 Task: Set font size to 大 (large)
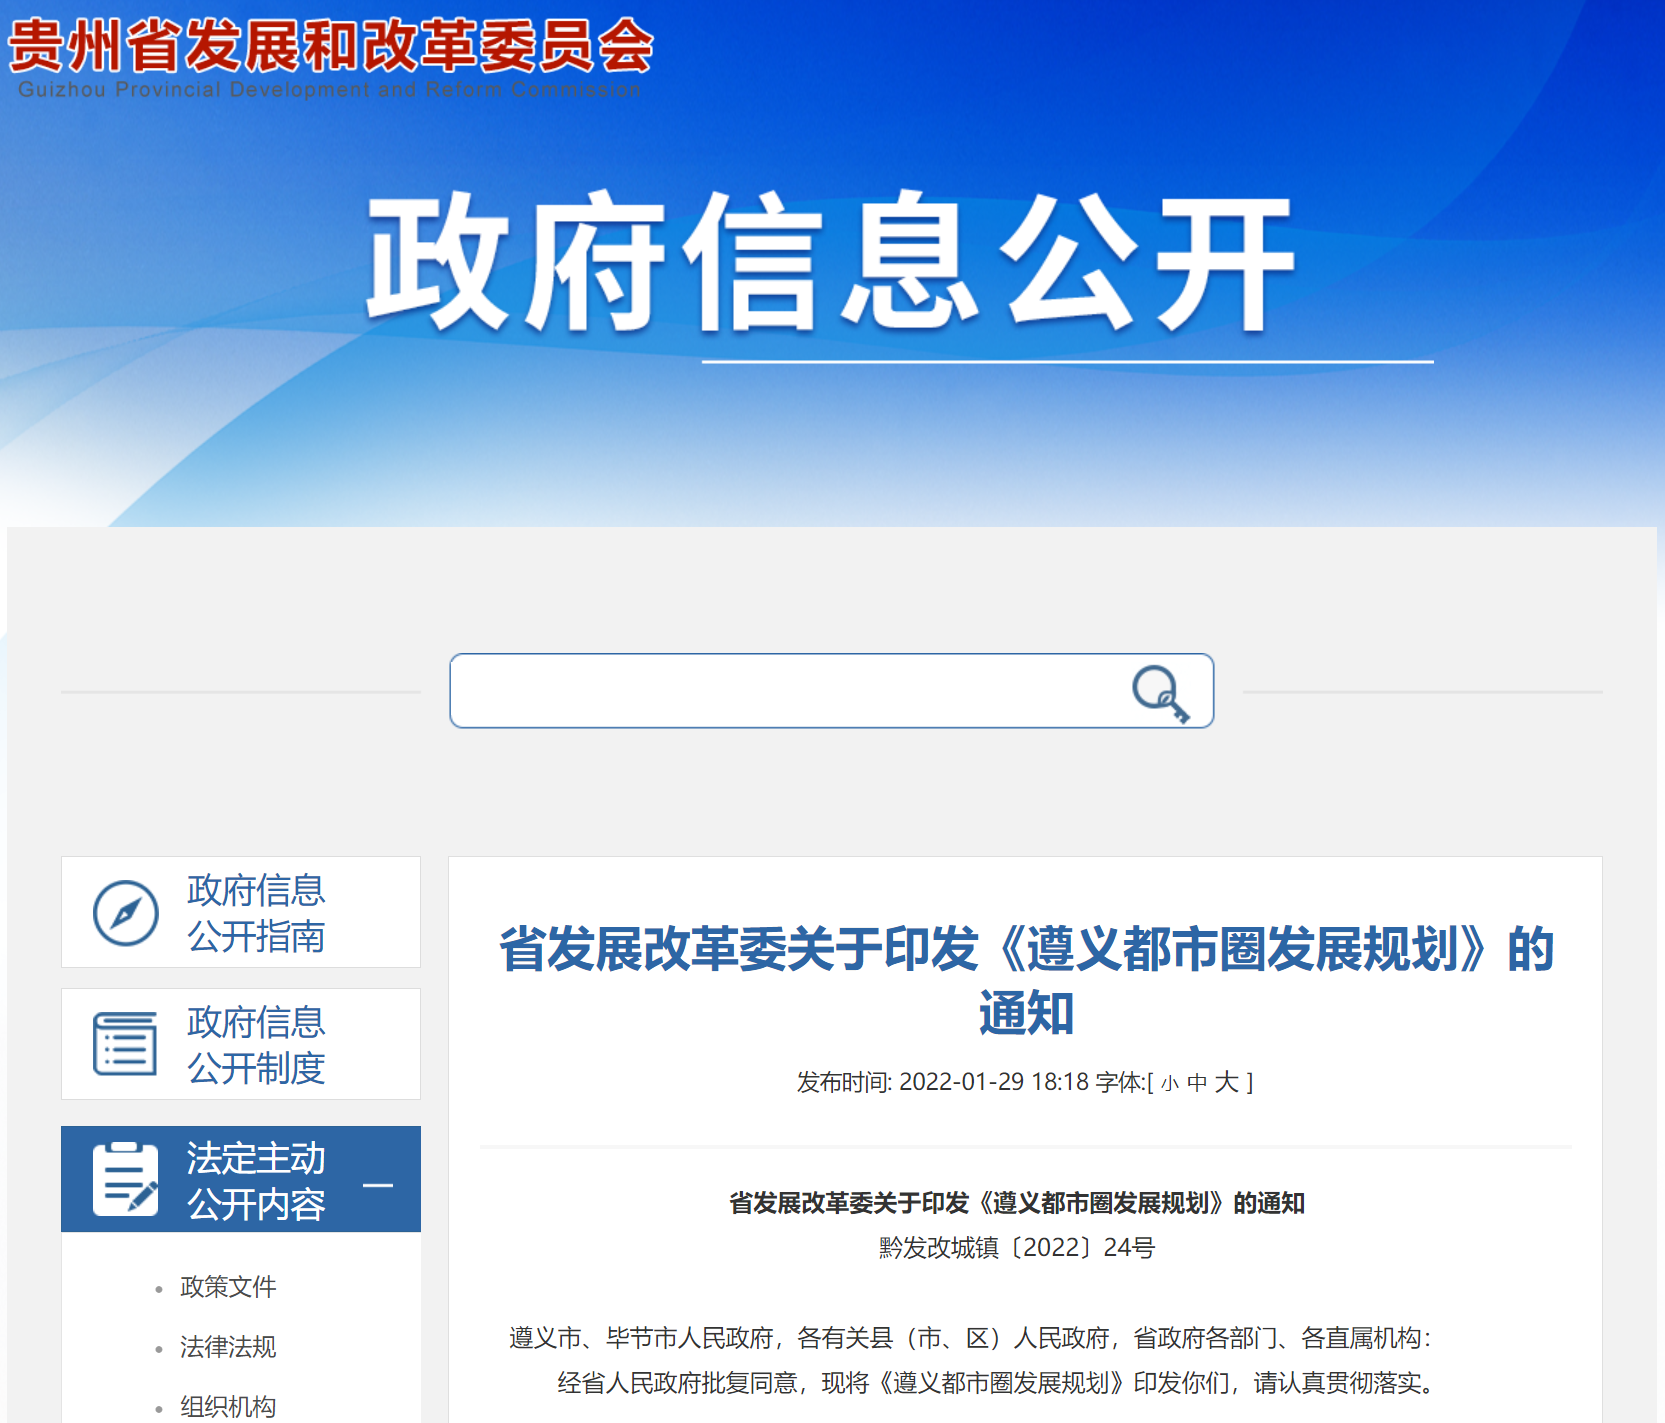[x=1226, y=1082]
